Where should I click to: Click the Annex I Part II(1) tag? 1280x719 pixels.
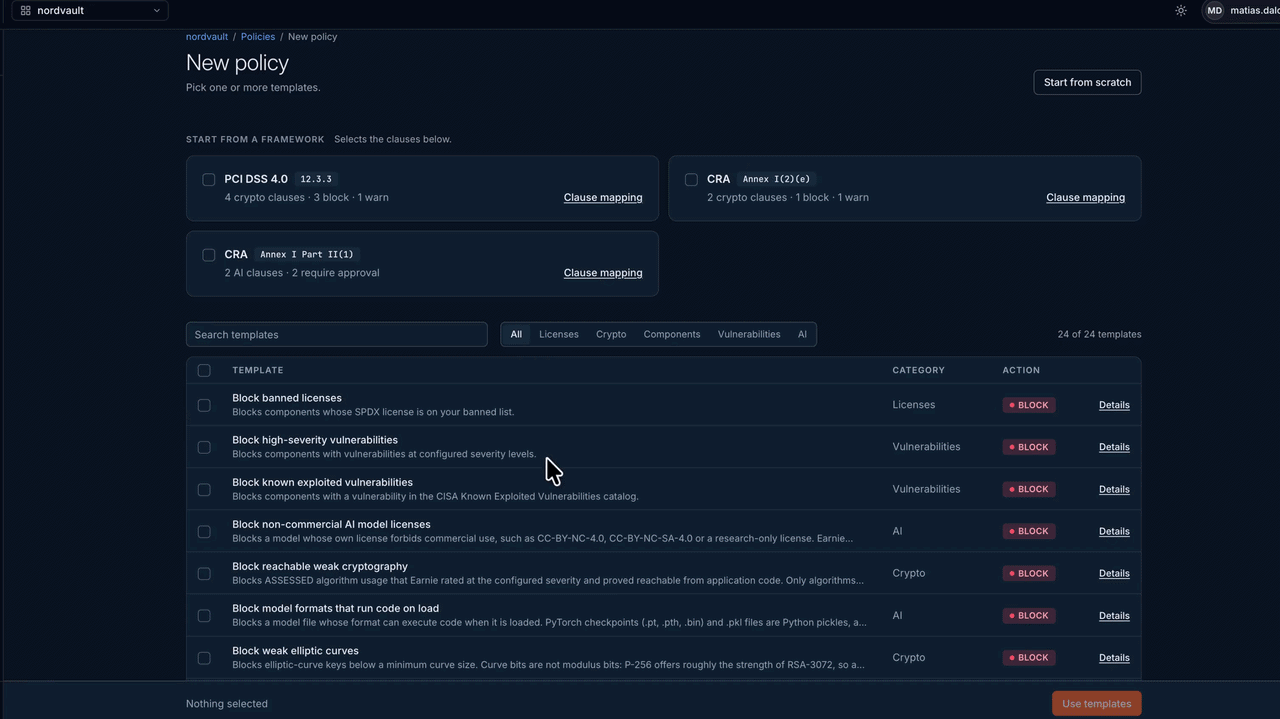tap(306, 254)
